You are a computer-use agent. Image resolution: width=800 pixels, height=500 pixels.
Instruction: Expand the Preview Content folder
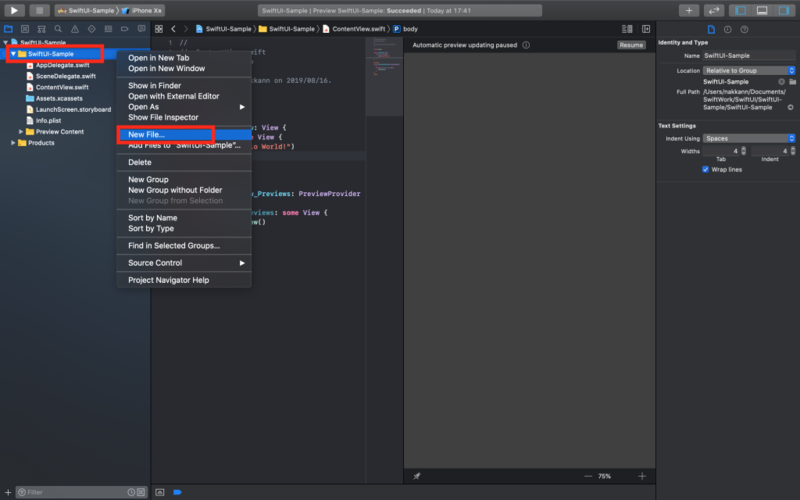tap(21, 132)
